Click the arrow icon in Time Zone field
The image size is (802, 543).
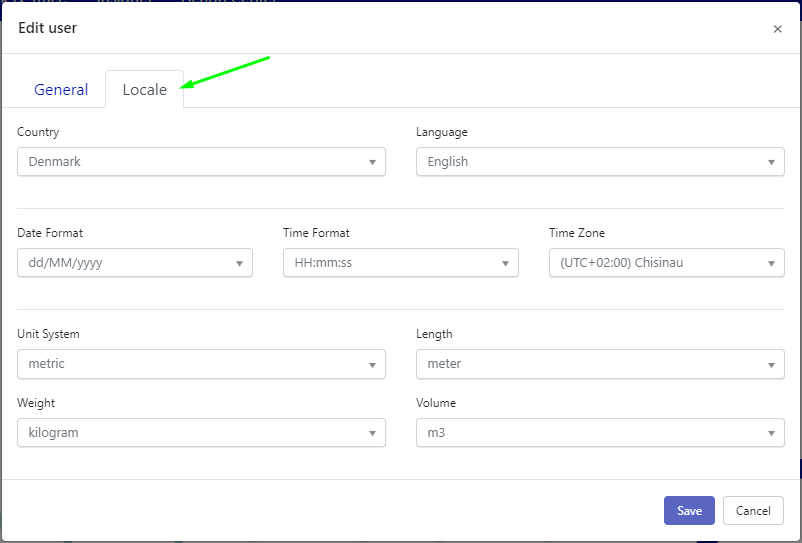click(771, 264)
